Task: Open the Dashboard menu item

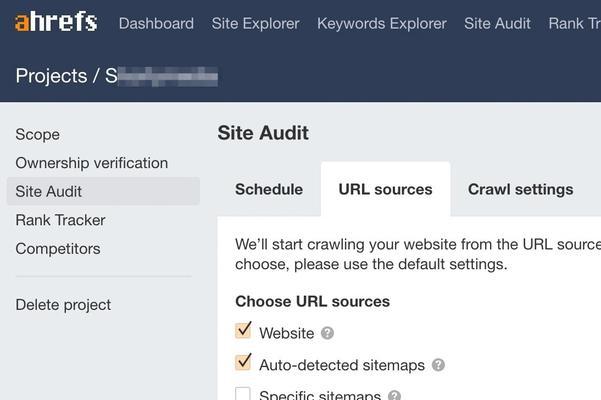Action: [156, 23]
